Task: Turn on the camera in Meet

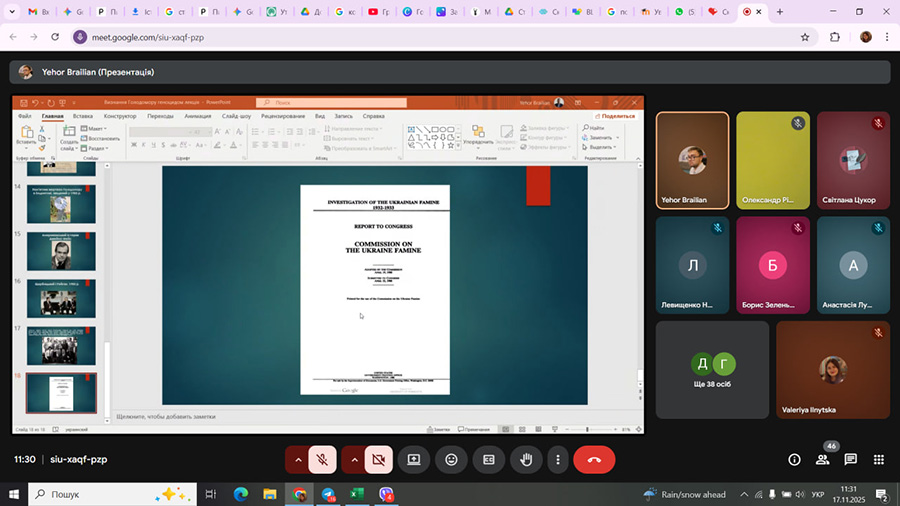Action: coord(378,460)
